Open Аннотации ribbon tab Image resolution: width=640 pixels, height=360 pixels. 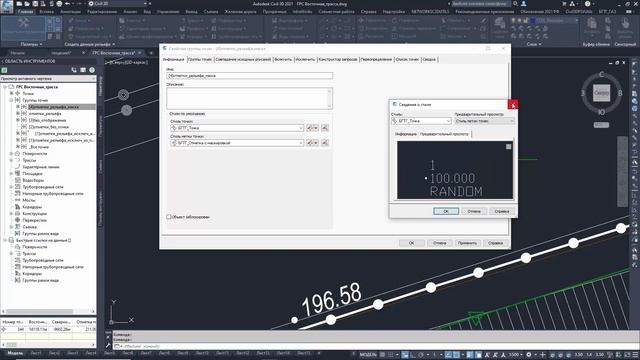coord(70,12)
